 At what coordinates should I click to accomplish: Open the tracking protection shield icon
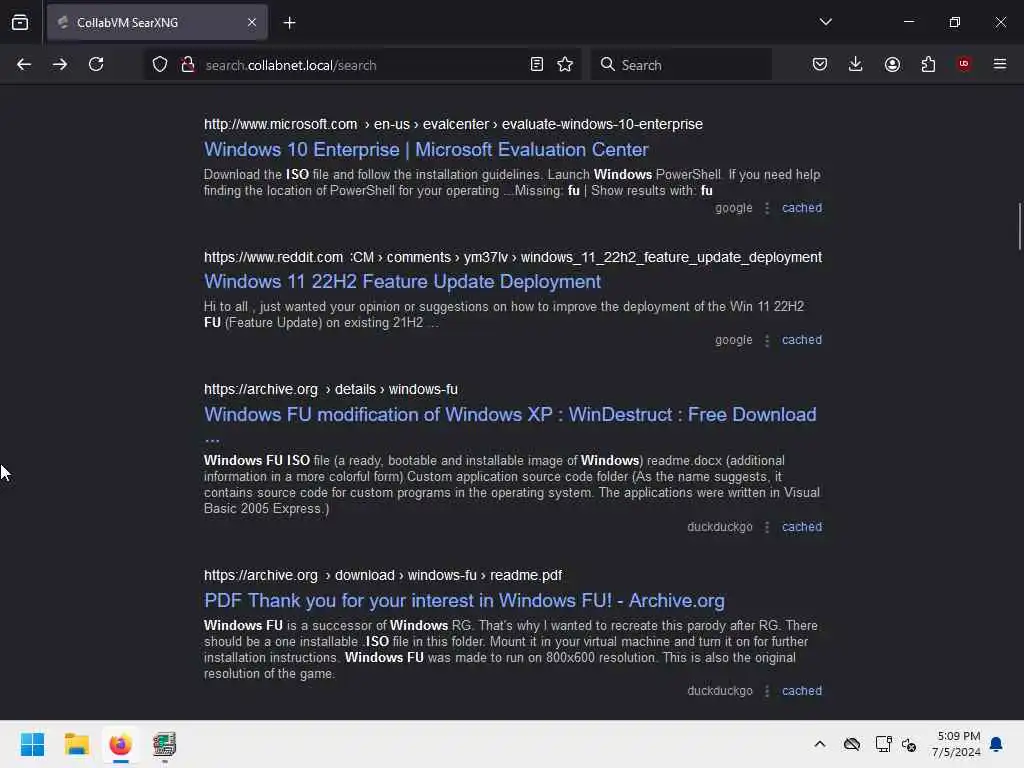coord(160,64)
